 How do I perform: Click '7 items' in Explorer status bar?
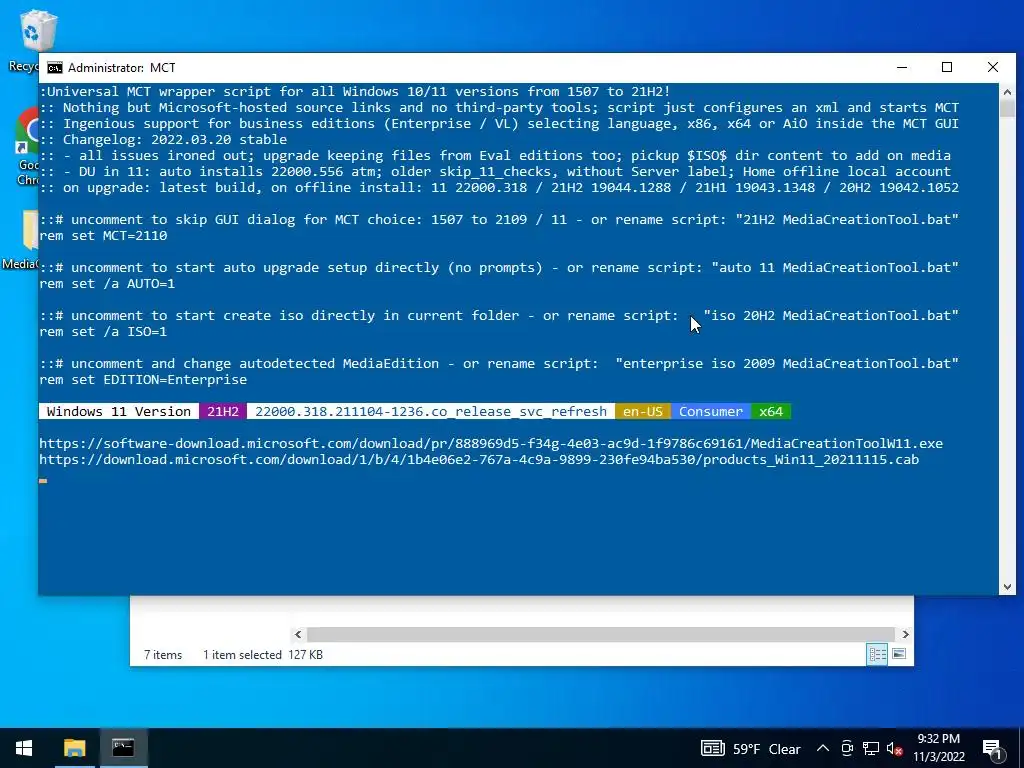163,654
